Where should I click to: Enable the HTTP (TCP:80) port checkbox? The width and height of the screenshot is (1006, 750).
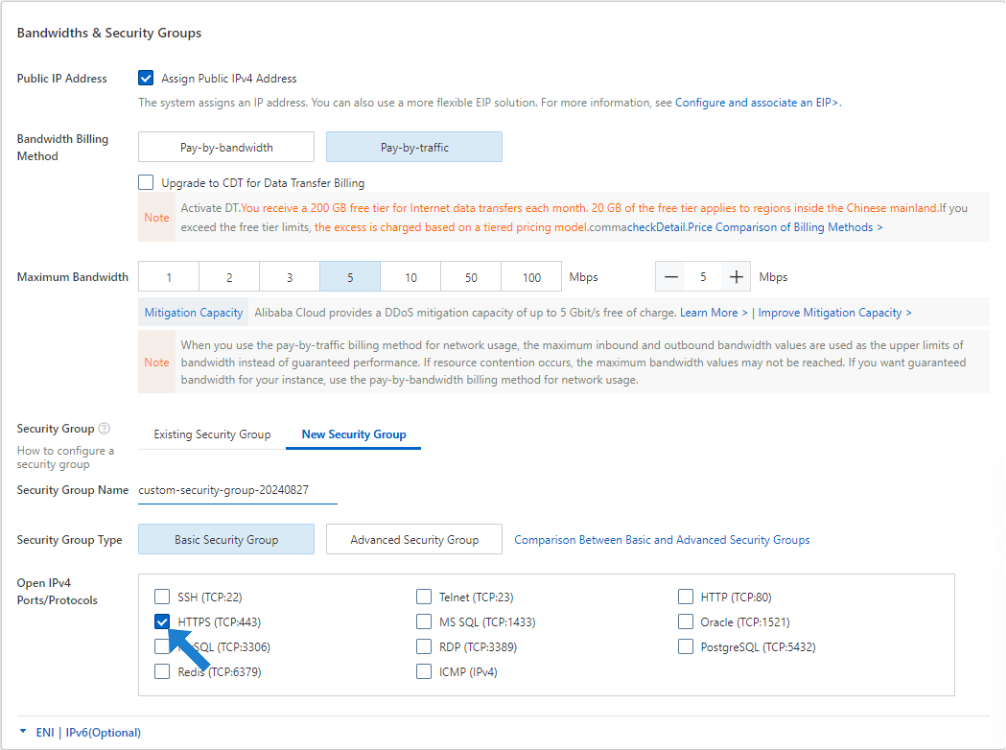(x=685, y=597)
